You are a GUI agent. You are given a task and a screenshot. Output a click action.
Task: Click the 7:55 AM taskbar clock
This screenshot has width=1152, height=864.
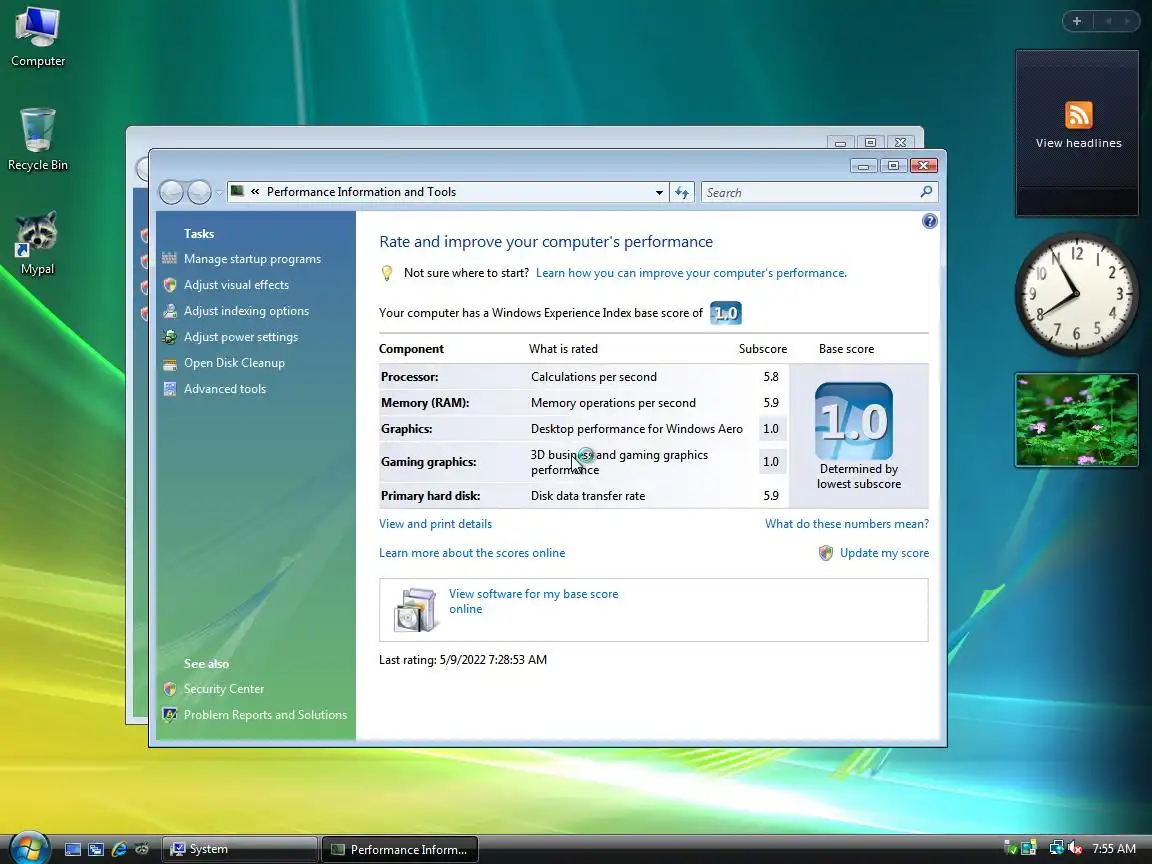click(x=1114, y=849)
